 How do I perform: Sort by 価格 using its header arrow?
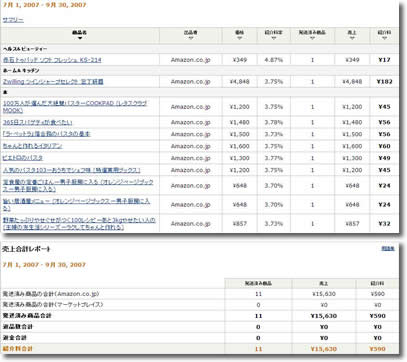[239, 38]
